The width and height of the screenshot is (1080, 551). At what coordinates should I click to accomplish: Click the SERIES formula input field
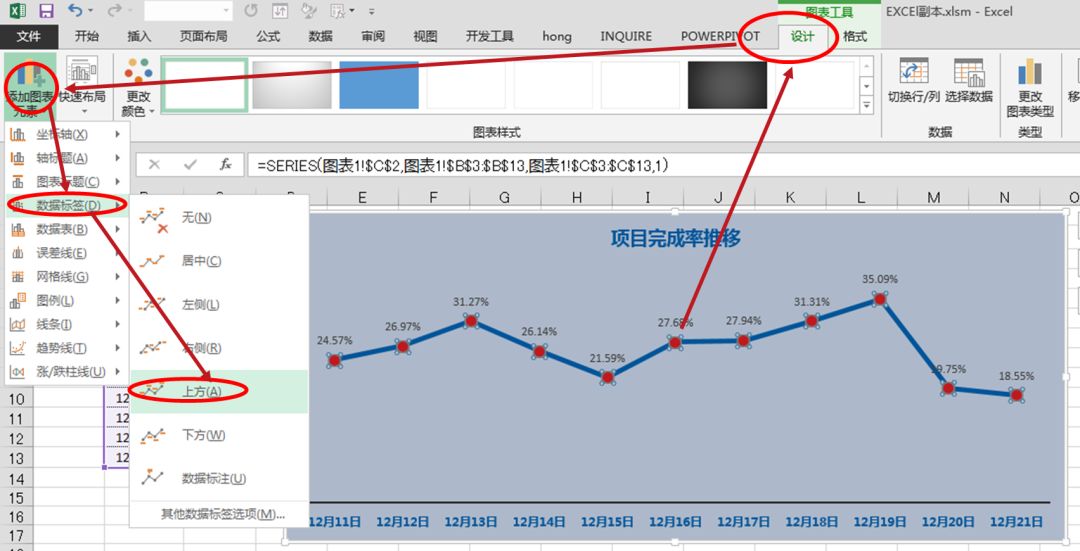tap(661, 165)
